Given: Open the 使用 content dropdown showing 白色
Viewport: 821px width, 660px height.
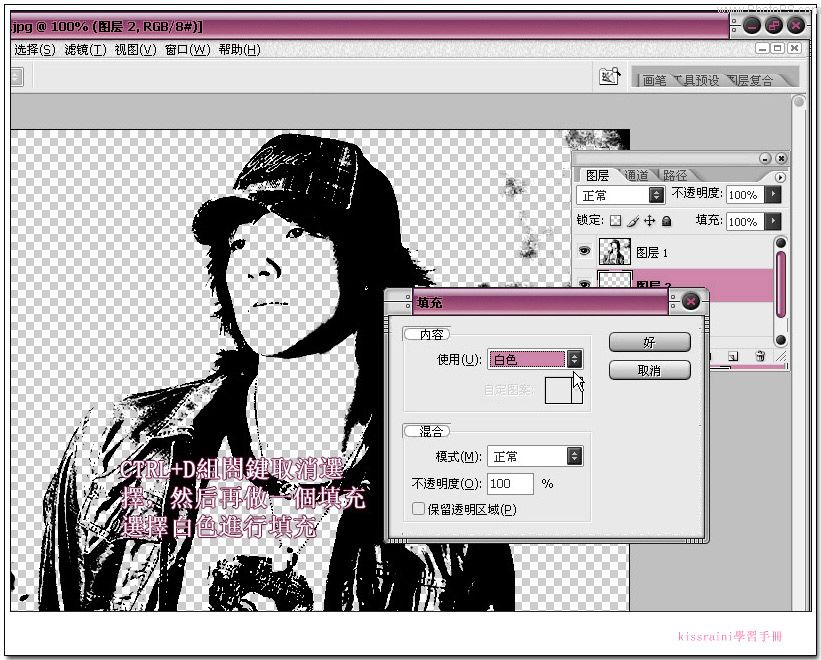Looking at the screenshot, I should (535, 359).
